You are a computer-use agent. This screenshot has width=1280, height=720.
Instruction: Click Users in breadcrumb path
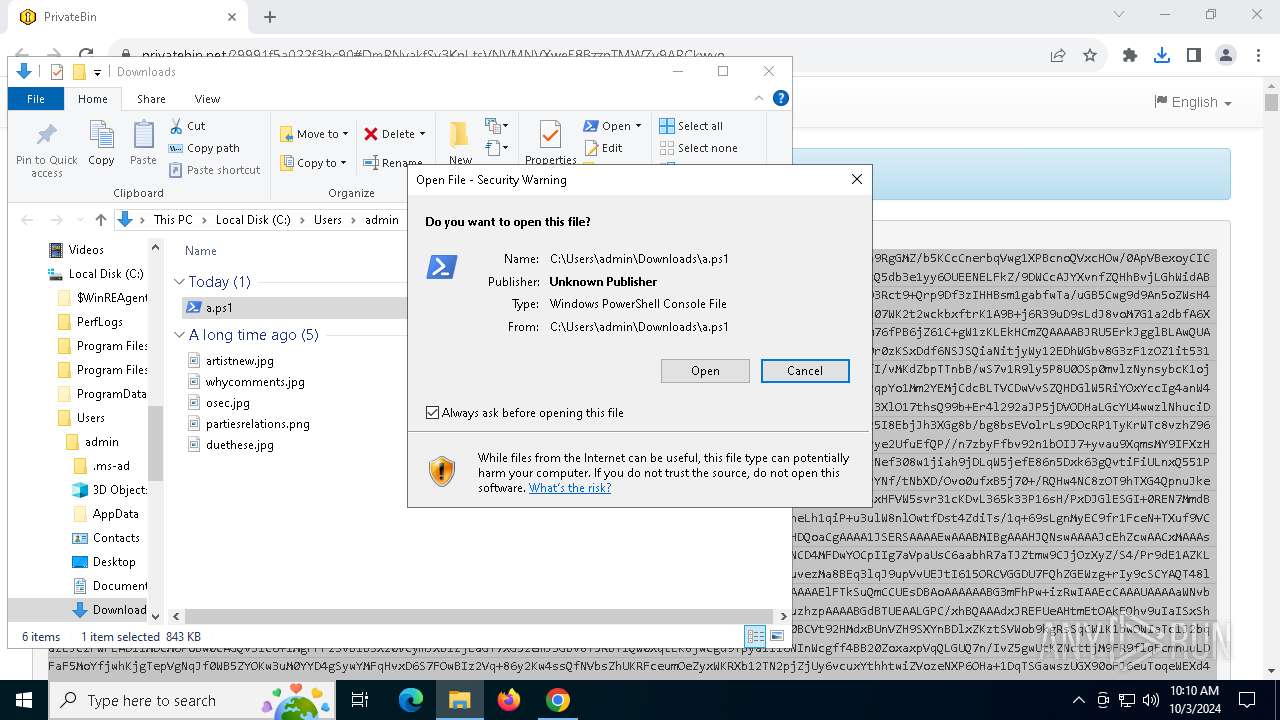328,220
